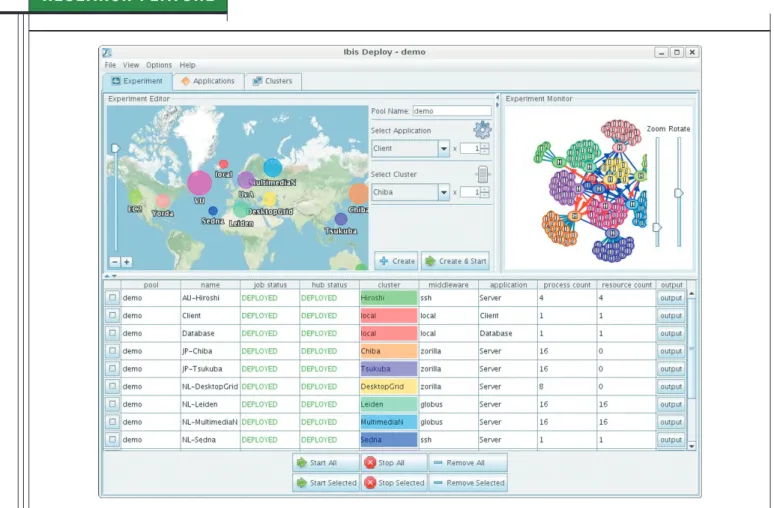Viewport: 774px width, 508px height.
Task: Click the purple node cluster in Experiment Monitor
Action: click(563, 188)
